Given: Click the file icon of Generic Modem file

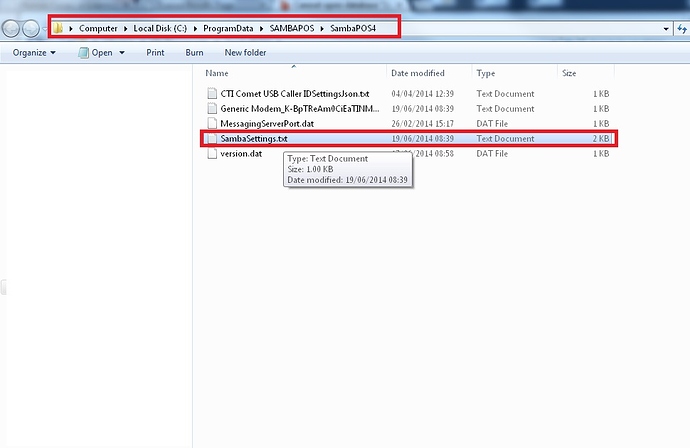Looking at the screenshot, I should (x=212, y=108).
